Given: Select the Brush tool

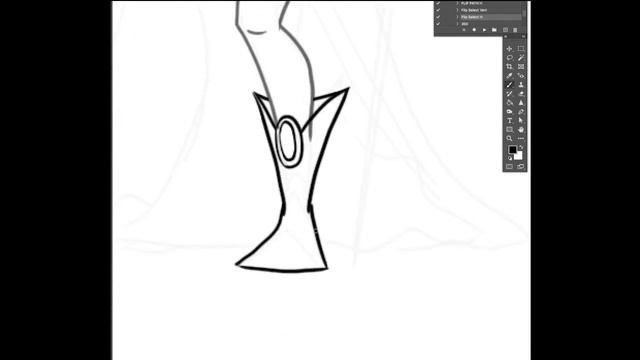Looking at the screenshot, I should (x=509, y=84).
